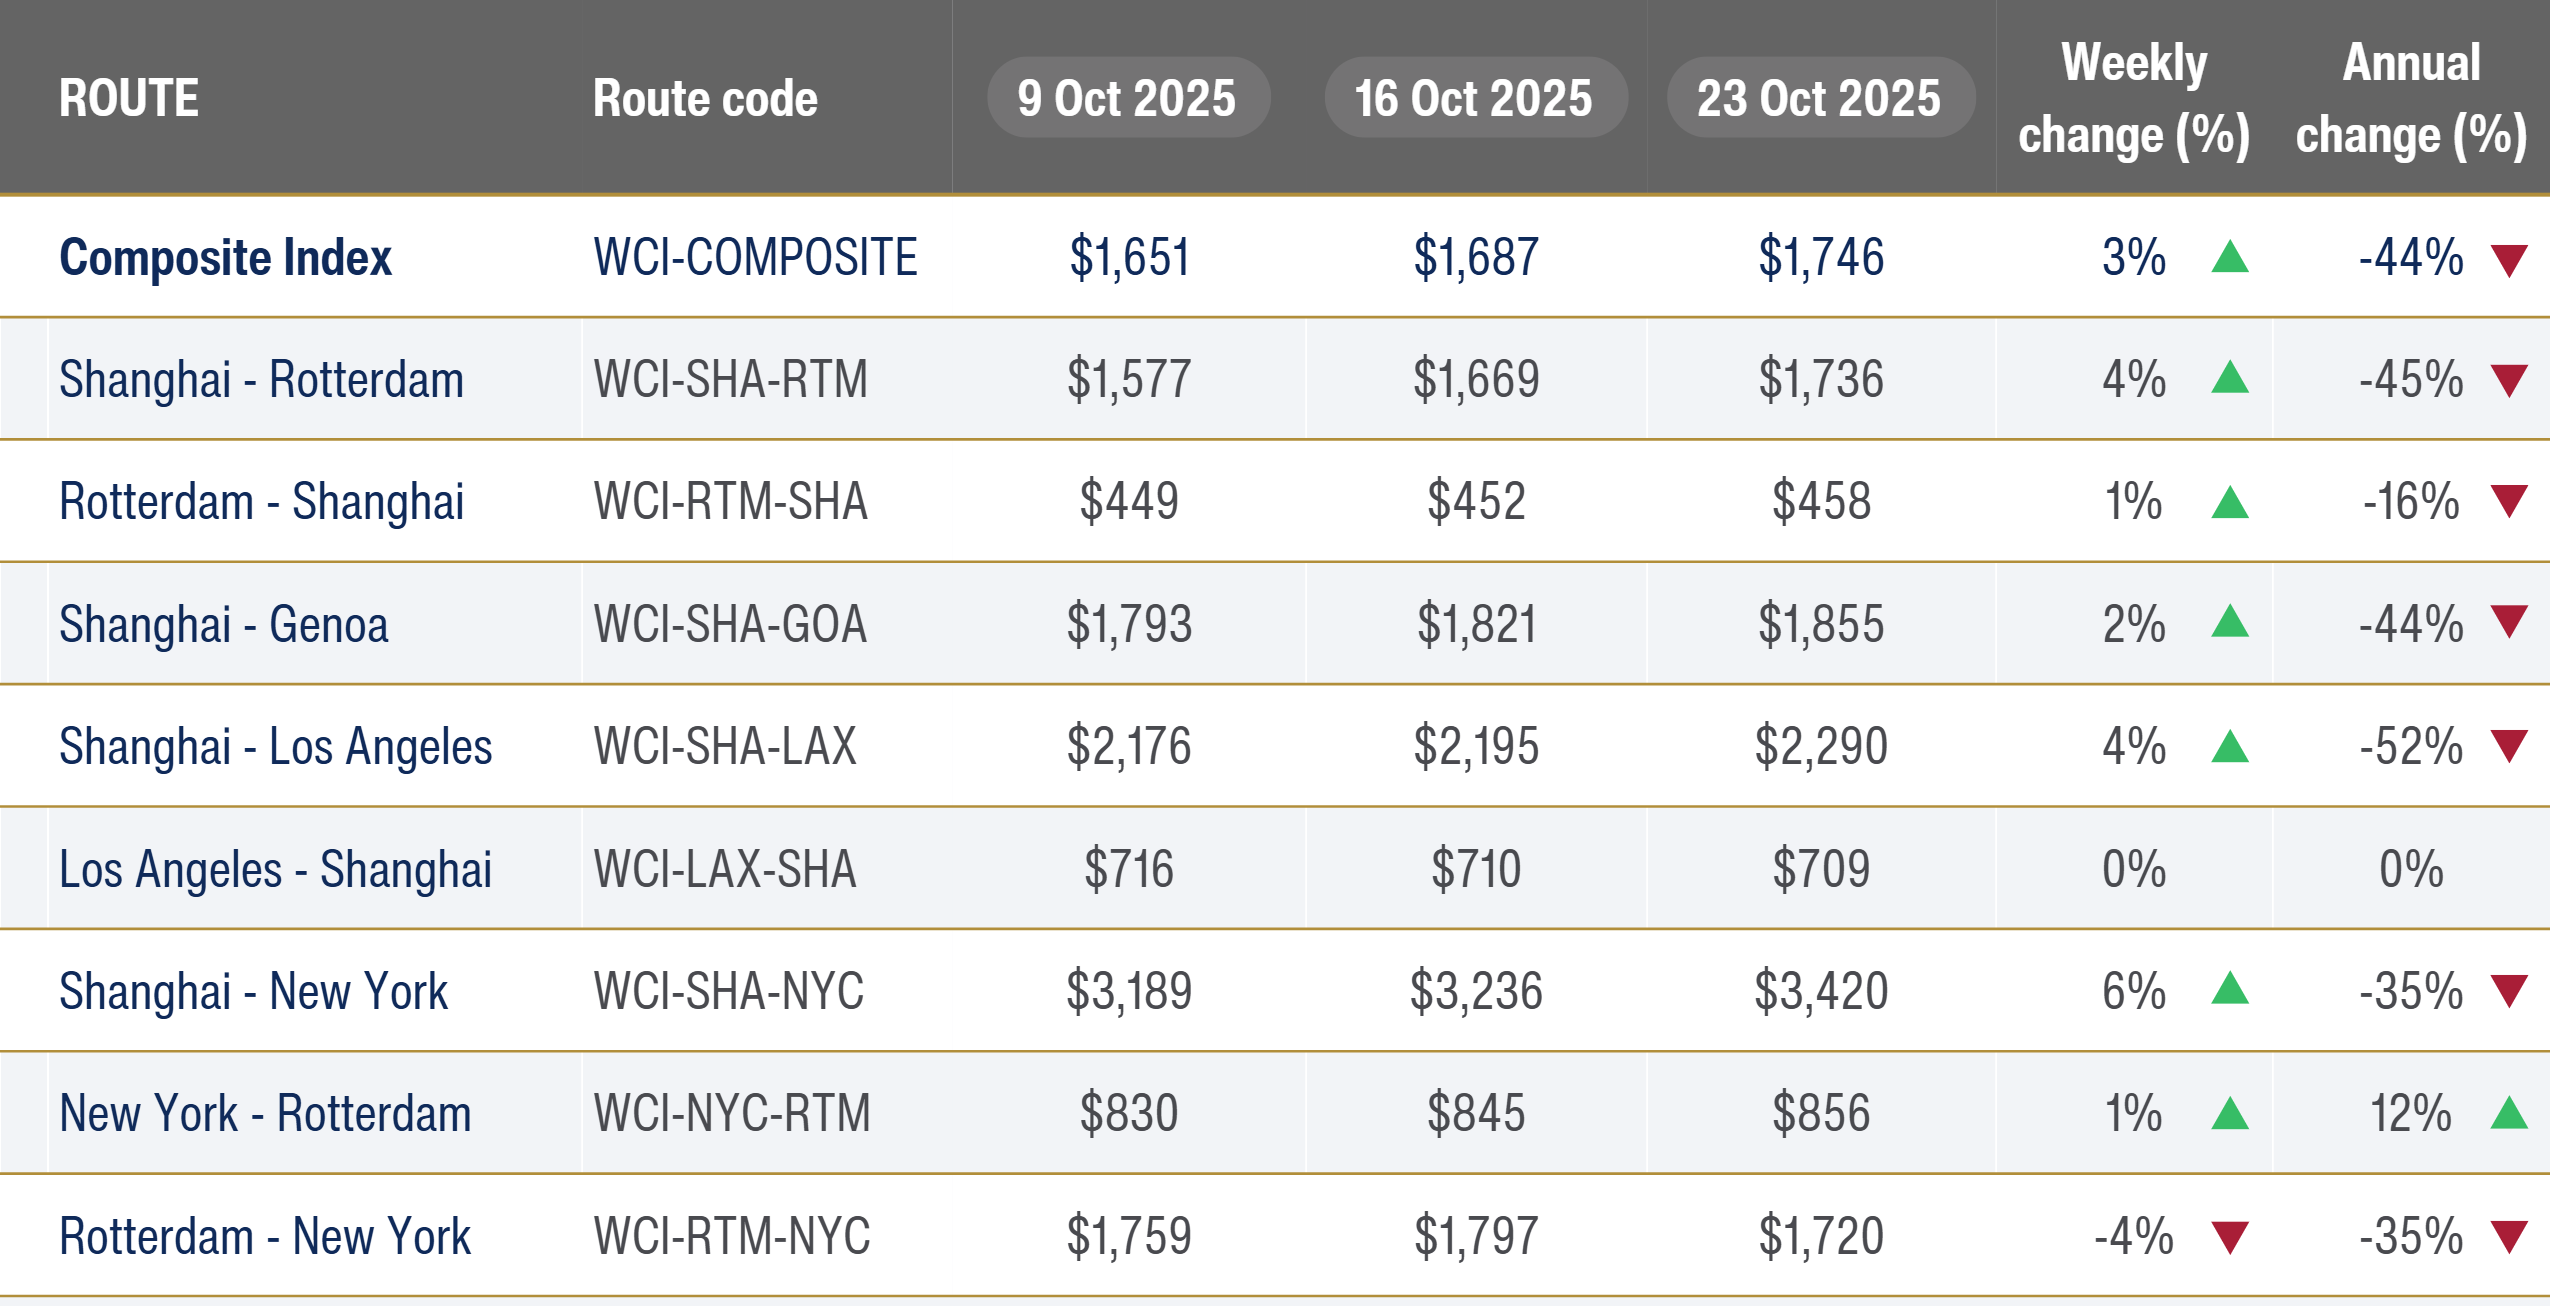2550x1306 pixels.
Task: Click the Weekly change (%) column header
Action: [2134, 98]
